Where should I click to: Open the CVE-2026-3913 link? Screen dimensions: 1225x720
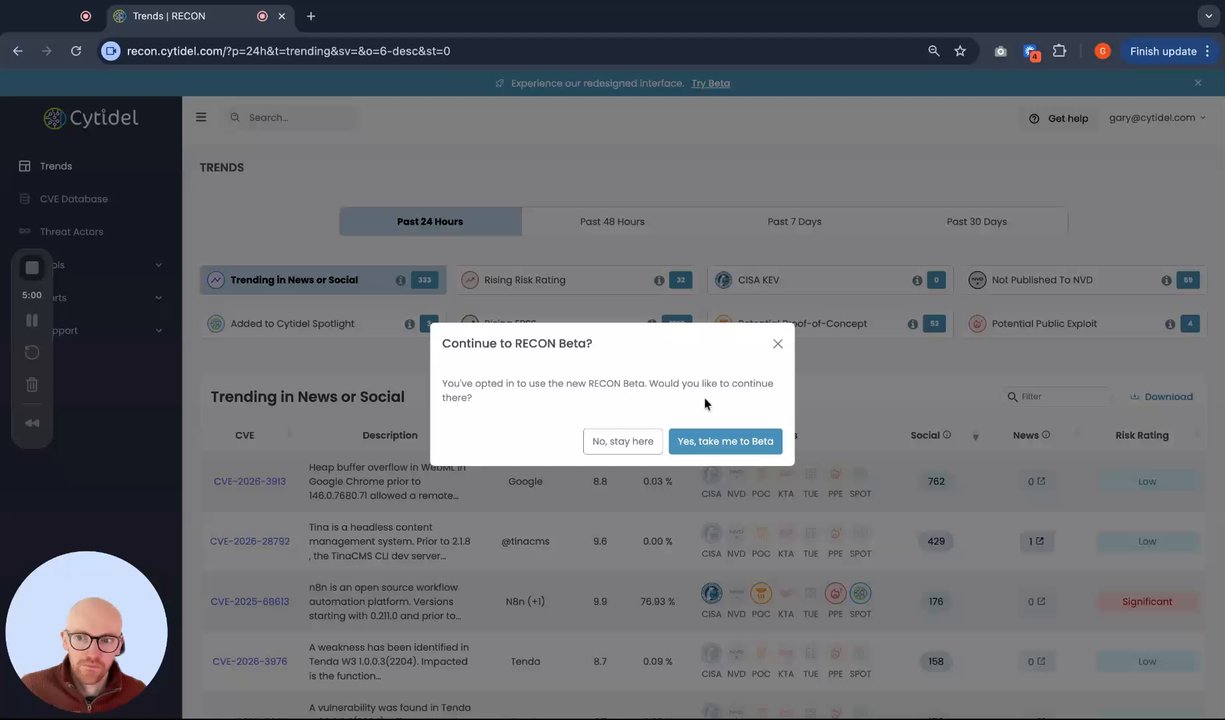point(250,482)
